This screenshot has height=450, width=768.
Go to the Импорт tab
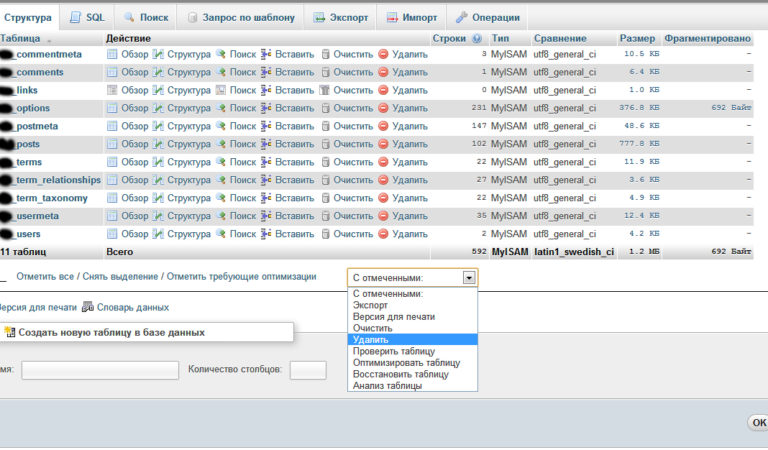point(411,17)
